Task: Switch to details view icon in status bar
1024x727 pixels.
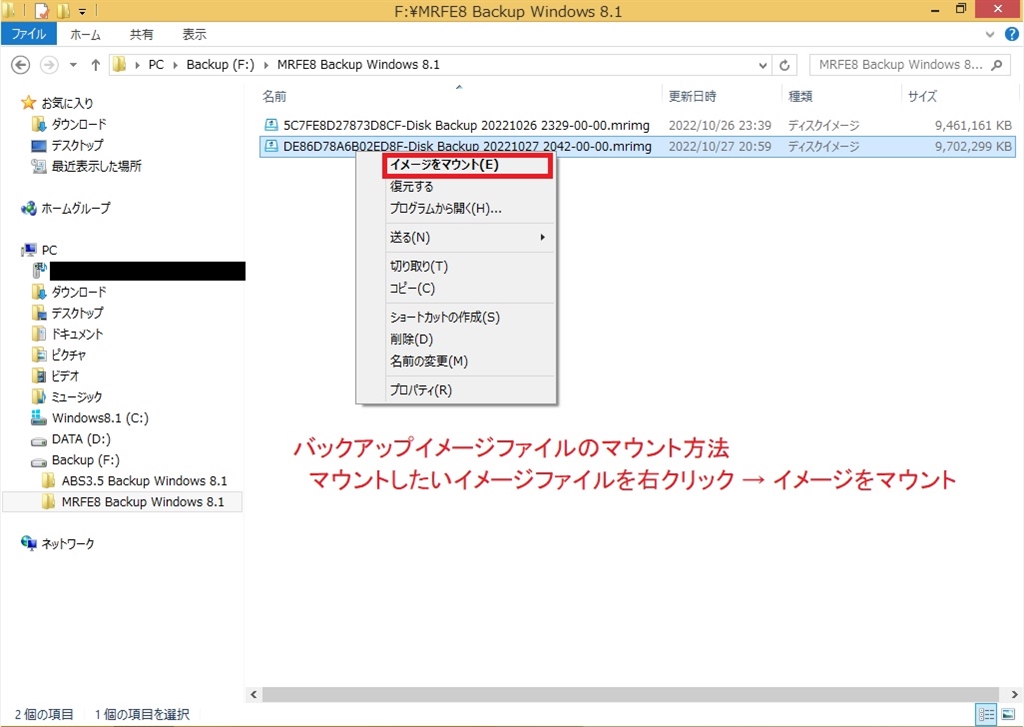Action: 985,715
